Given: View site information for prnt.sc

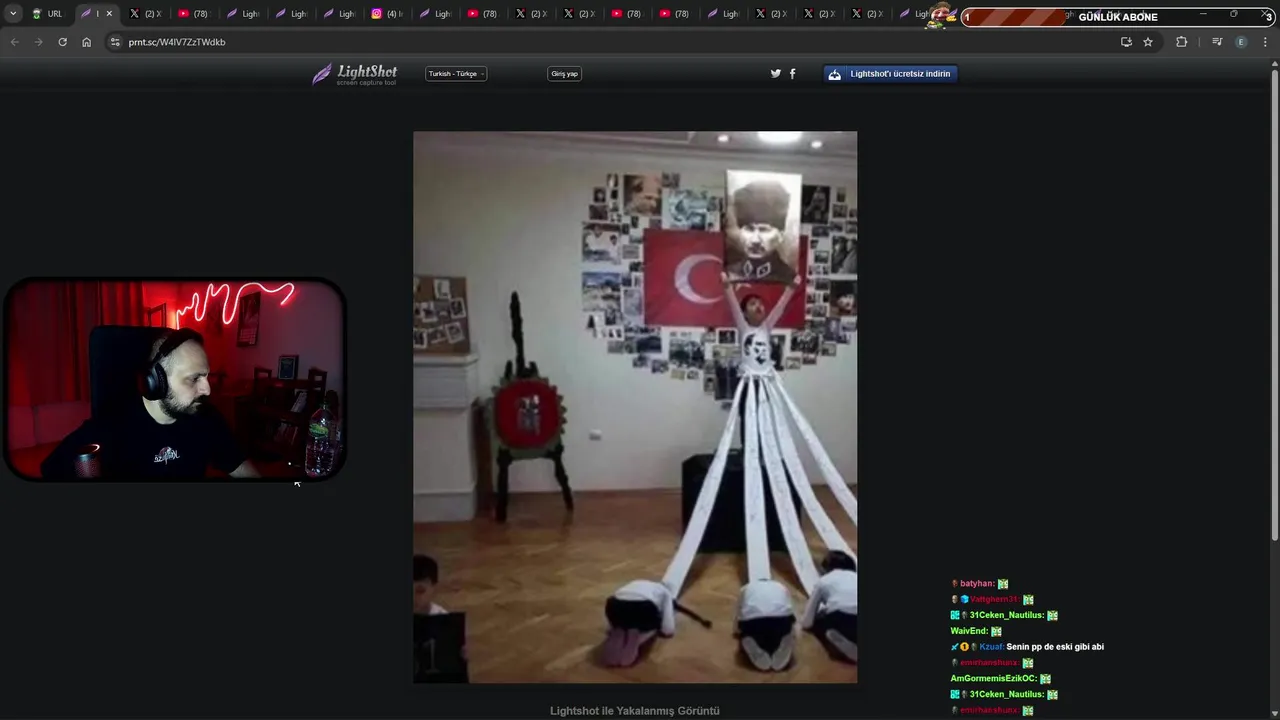Looking at the screenshot, I should (x=115, y=42).
